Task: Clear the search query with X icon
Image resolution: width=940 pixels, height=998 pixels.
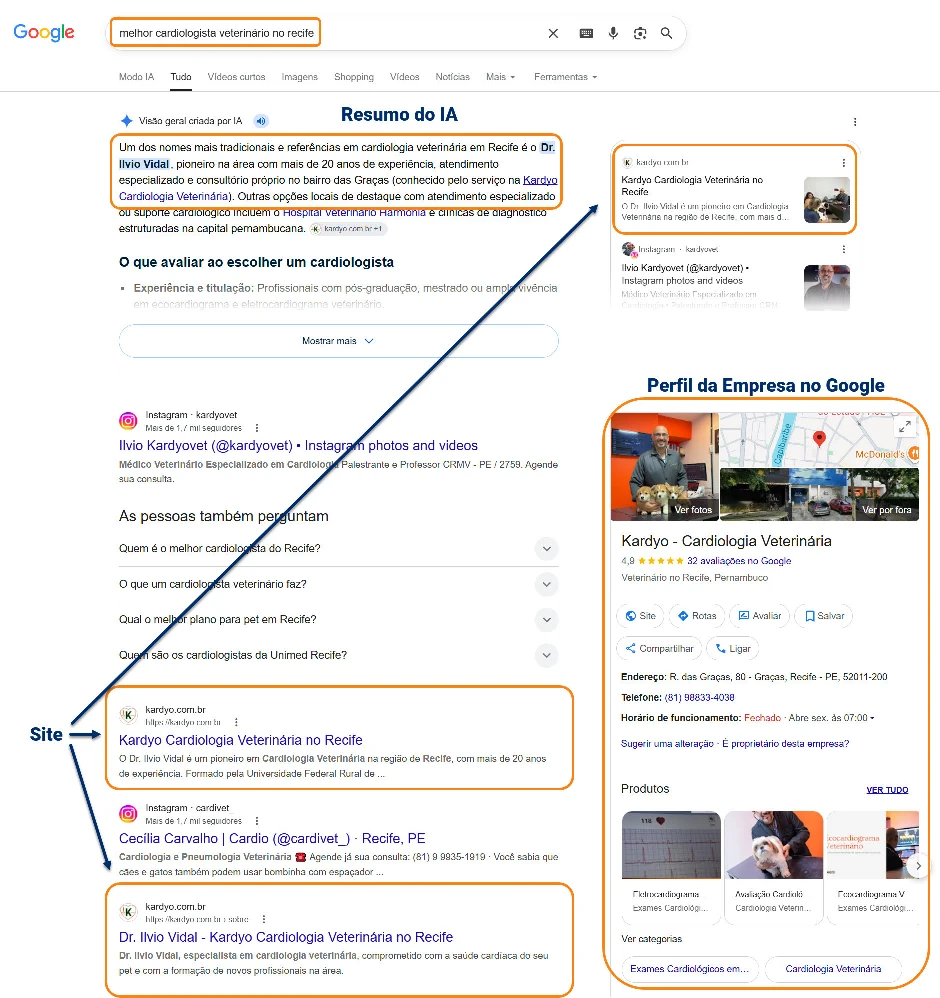Action: pyautogui.click(x=553, y=33)
